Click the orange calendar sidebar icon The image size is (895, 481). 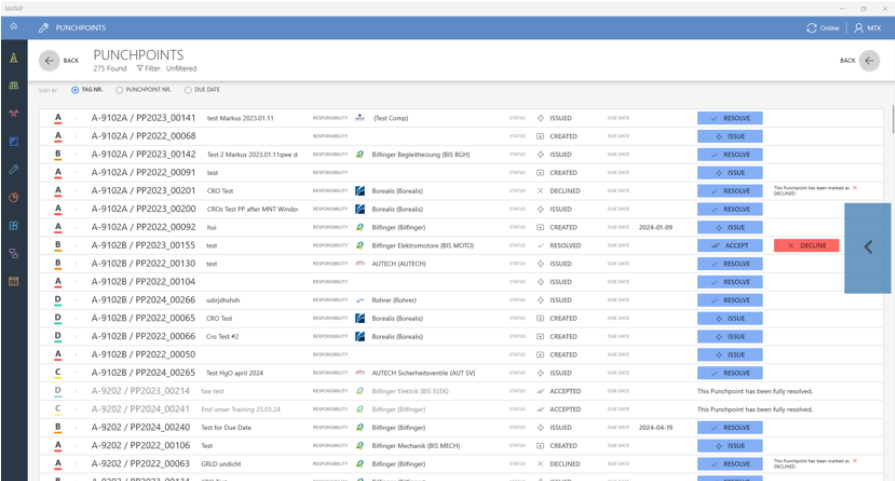[x=13, y=281]
